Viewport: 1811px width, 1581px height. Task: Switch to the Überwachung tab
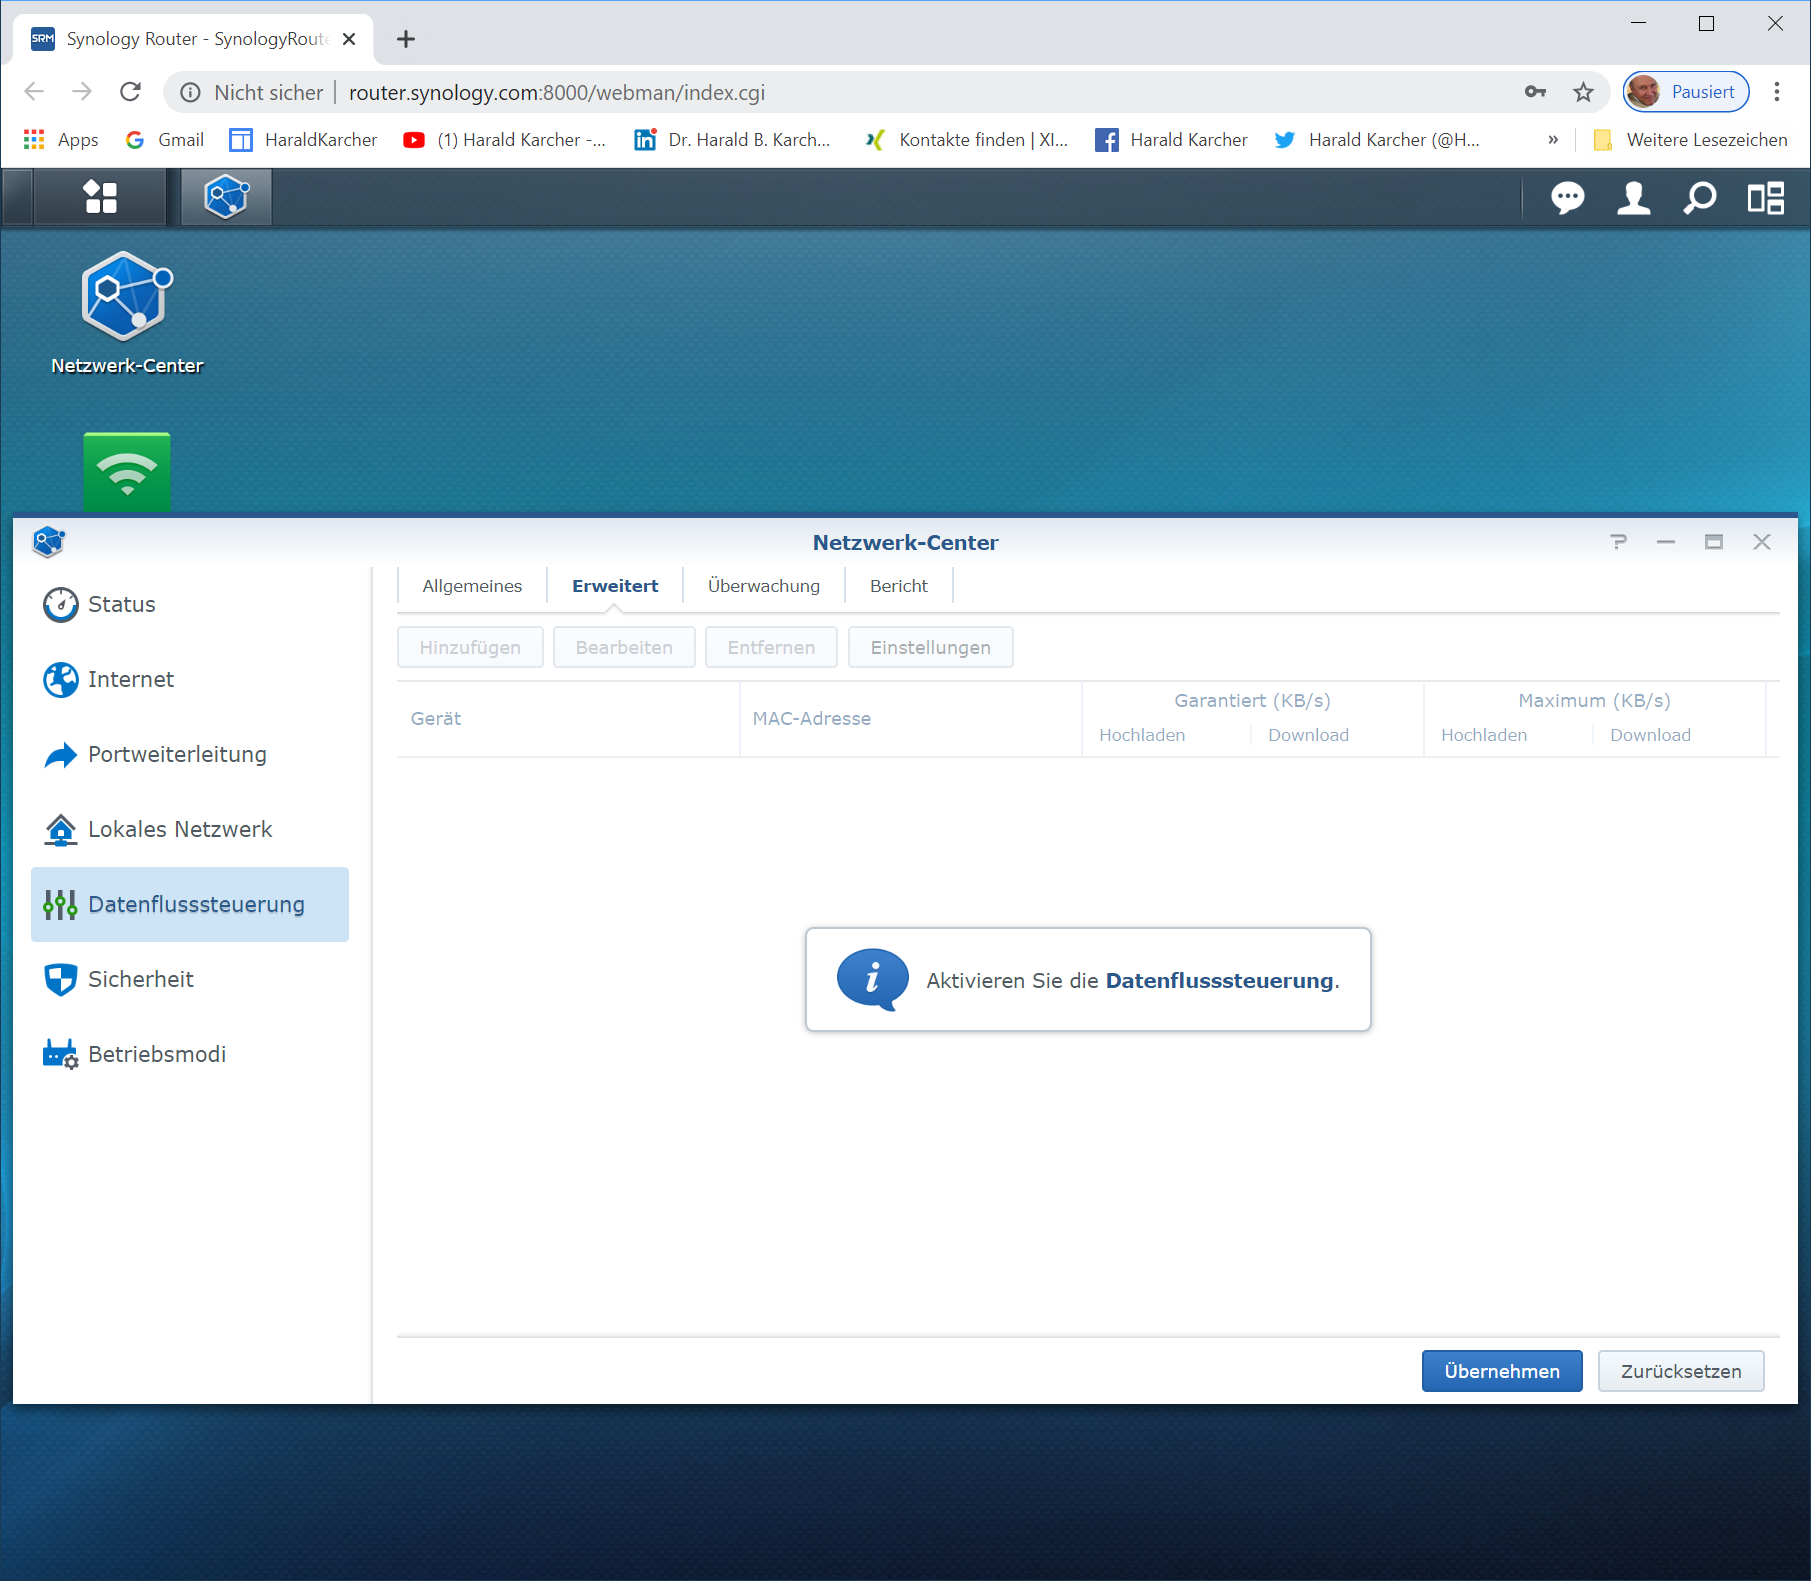point(763,586)
